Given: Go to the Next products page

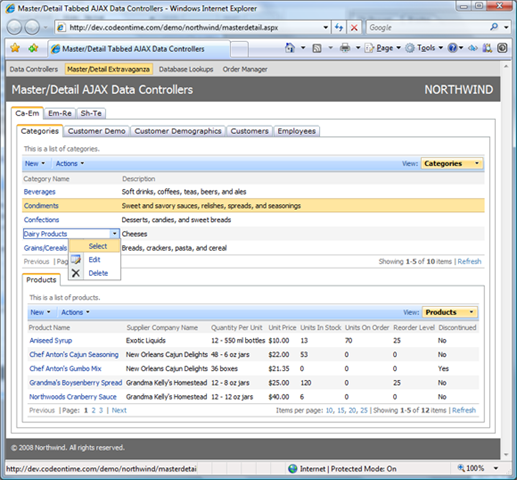Looking at the screenshot, I should [x=119, y=410].
